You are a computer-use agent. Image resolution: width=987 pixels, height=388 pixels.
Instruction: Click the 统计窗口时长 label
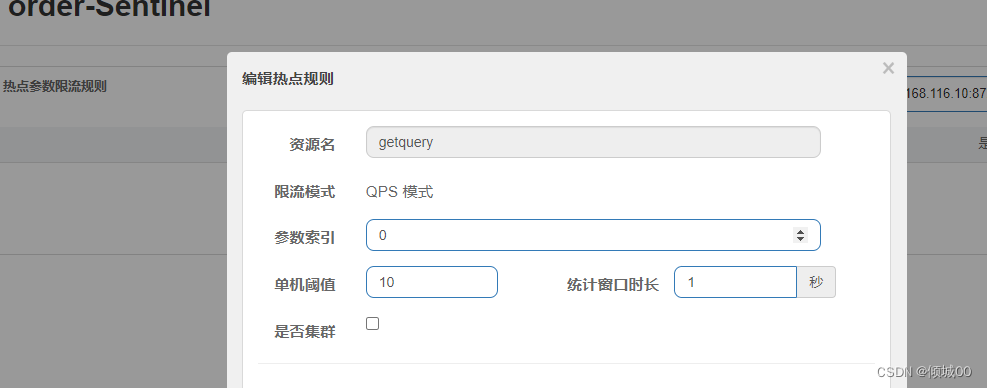click(x=612, y=285)
